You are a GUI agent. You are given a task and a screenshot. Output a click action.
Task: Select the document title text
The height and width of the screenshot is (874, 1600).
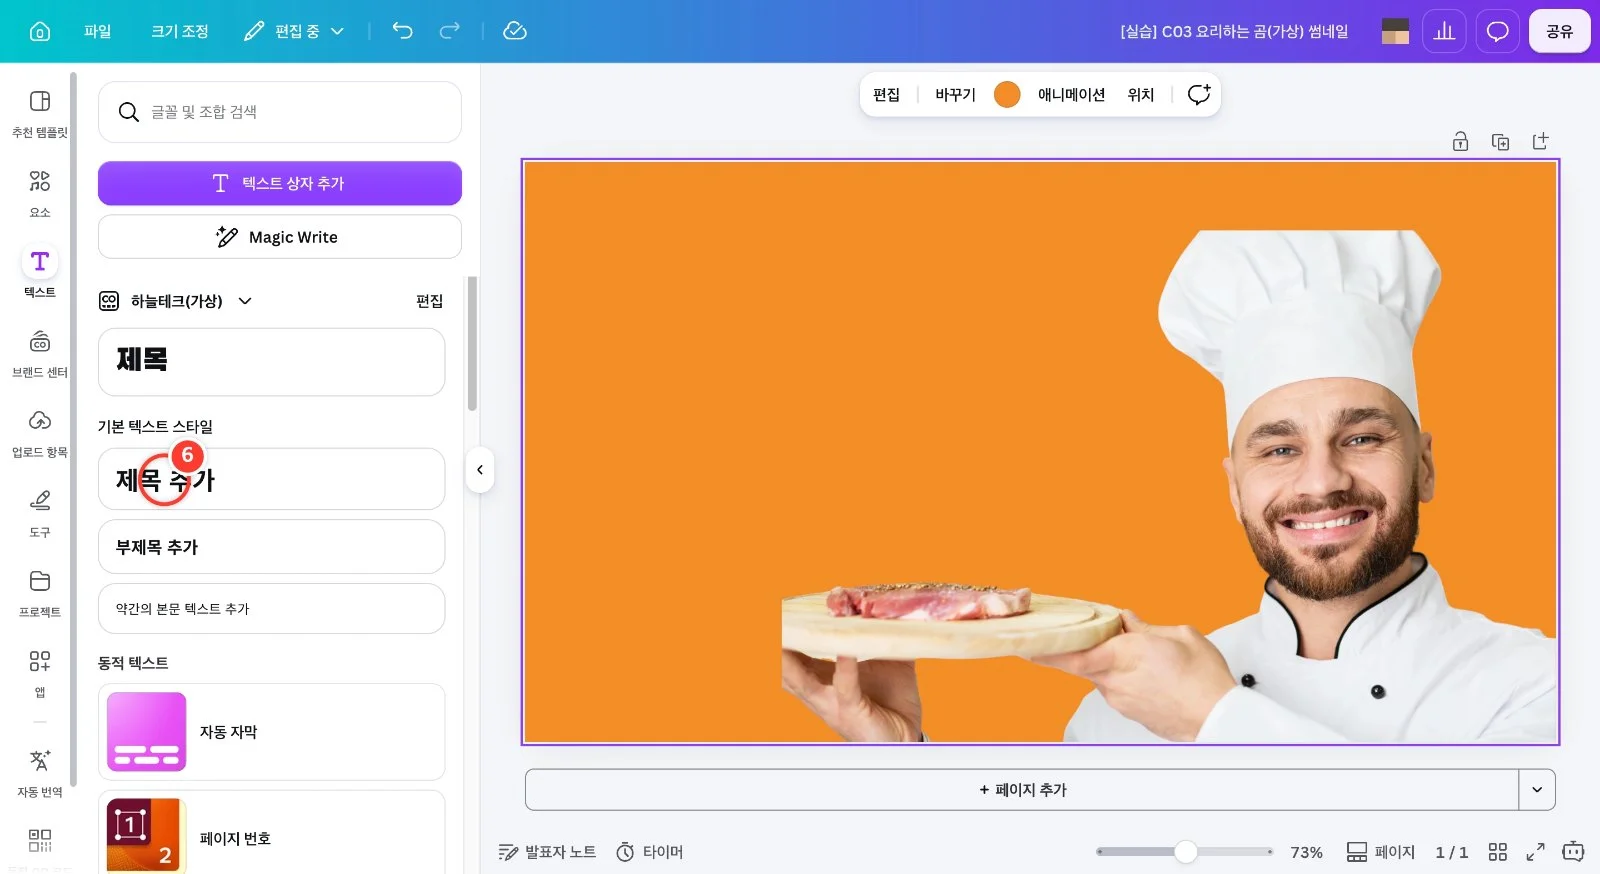click(x=1234, y=31)
